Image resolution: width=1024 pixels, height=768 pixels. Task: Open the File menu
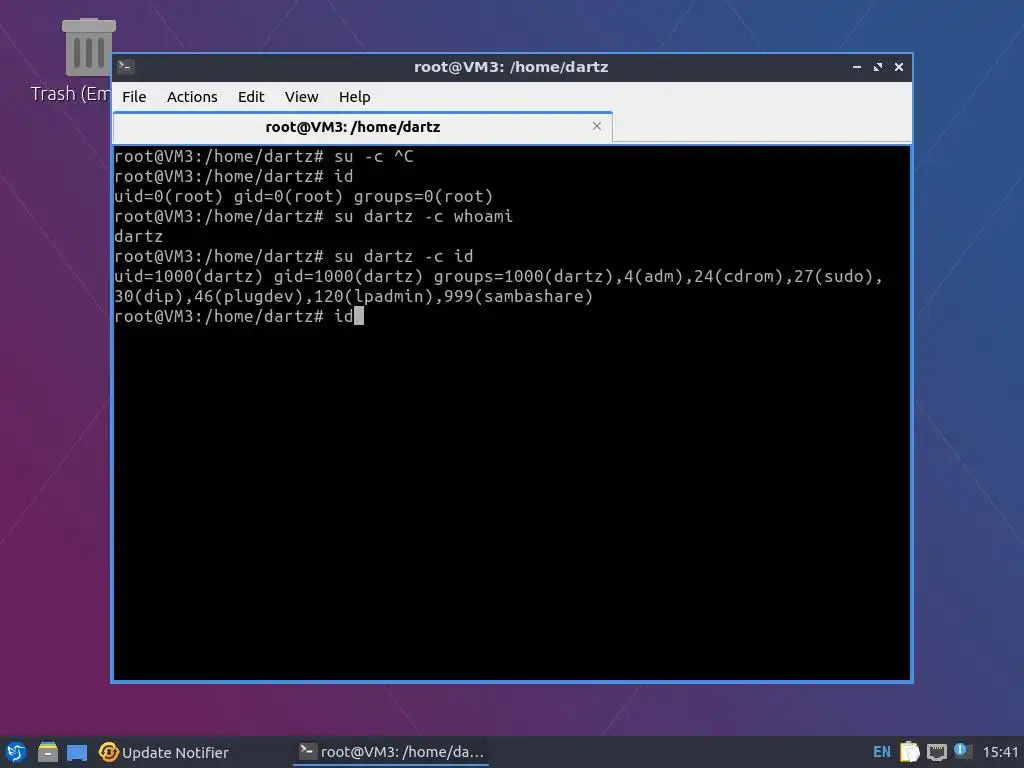(134, 97)
